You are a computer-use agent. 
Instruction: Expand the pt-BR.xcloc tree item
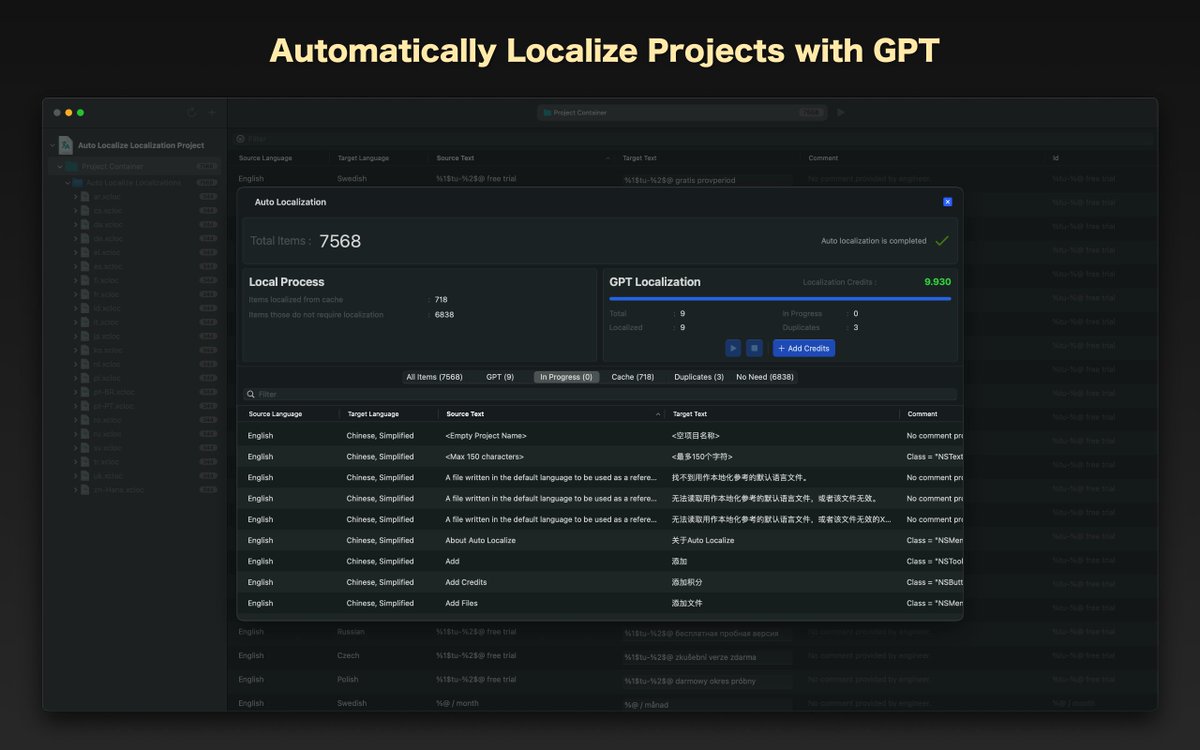click(75, 392)
